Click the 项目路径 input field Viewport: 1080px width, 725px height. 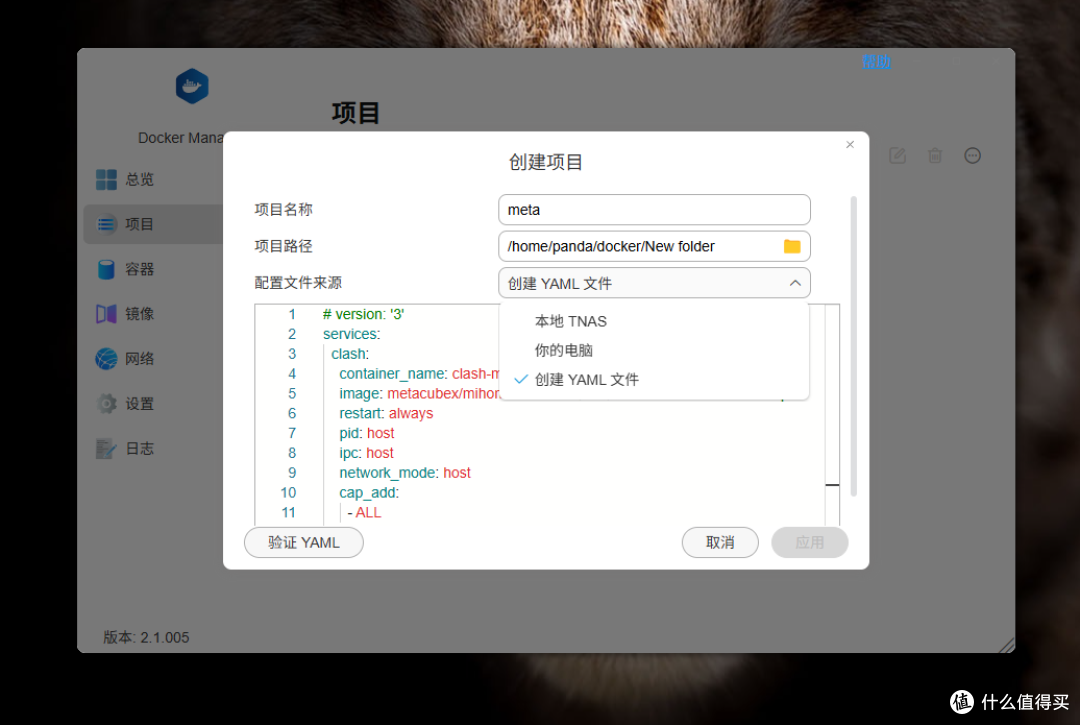[x=654, y=246]
